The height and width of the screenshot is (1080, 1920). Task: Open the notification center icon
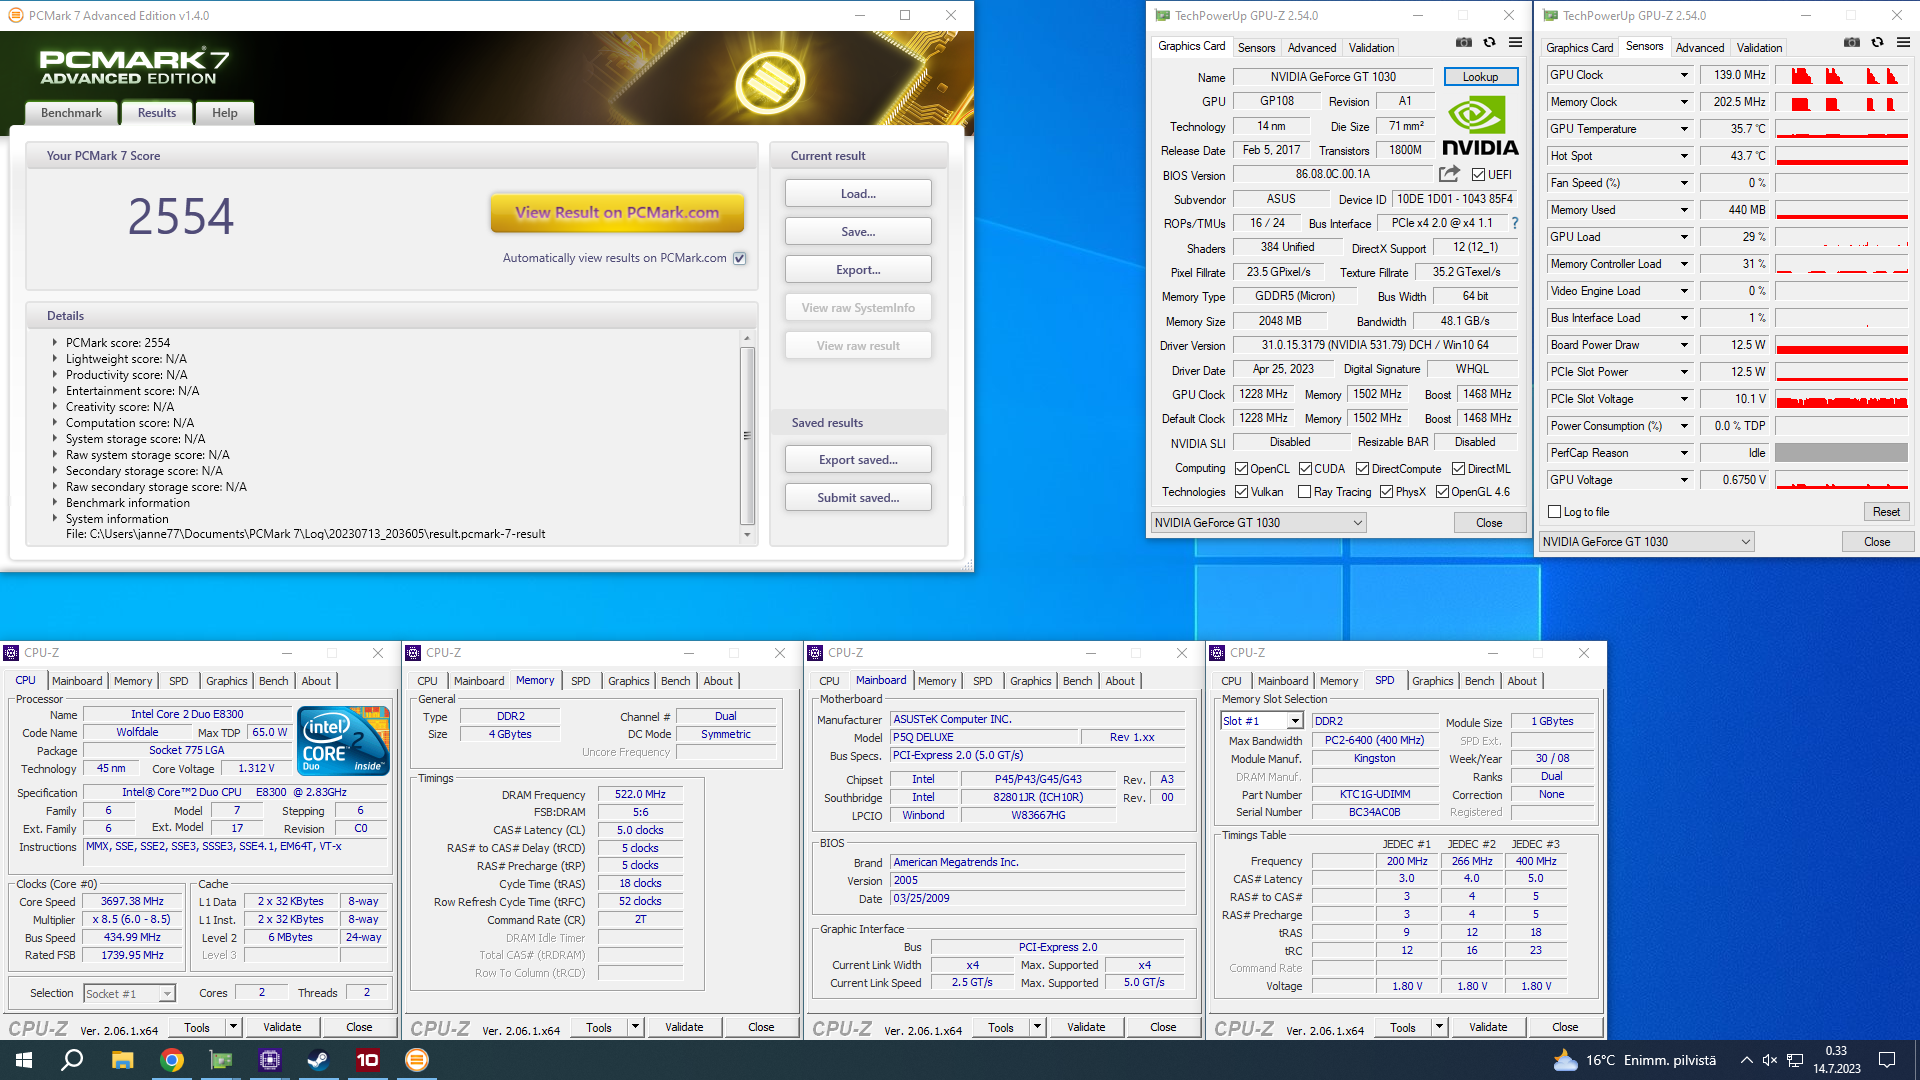(x=1888, y=1060)
